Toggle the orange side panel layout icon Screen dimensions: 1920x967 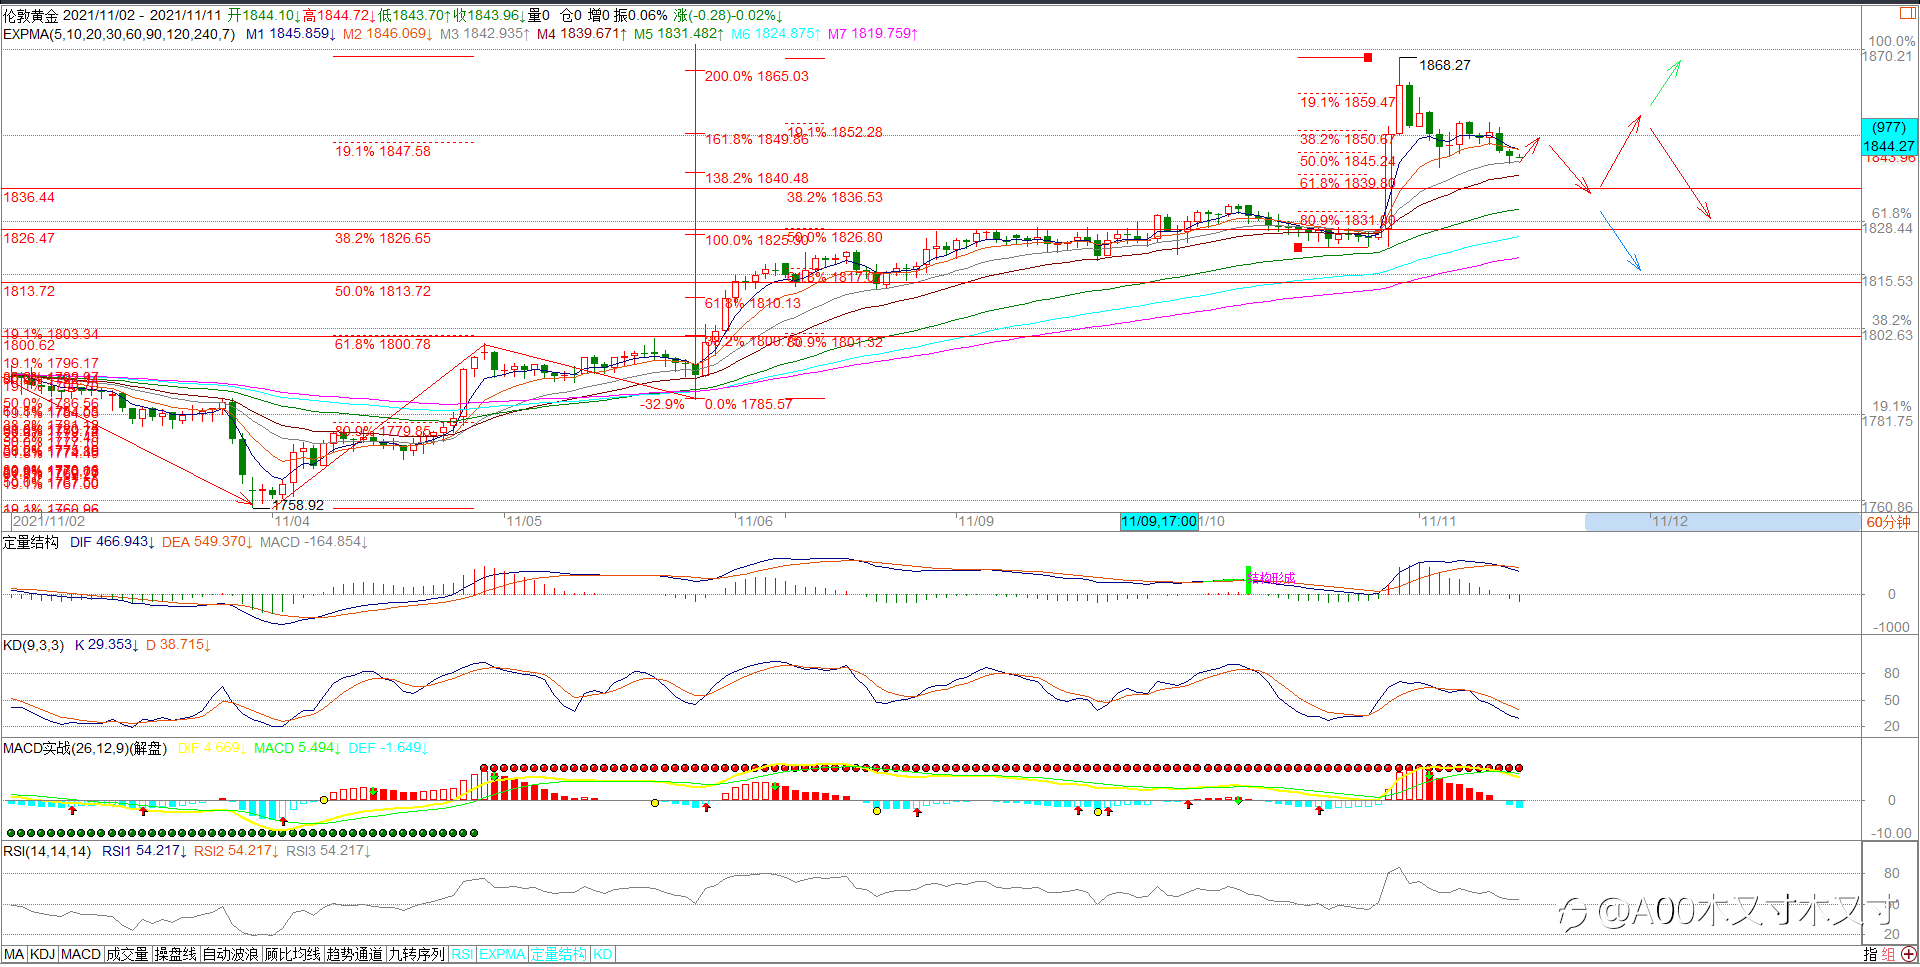coord(1906,13)
